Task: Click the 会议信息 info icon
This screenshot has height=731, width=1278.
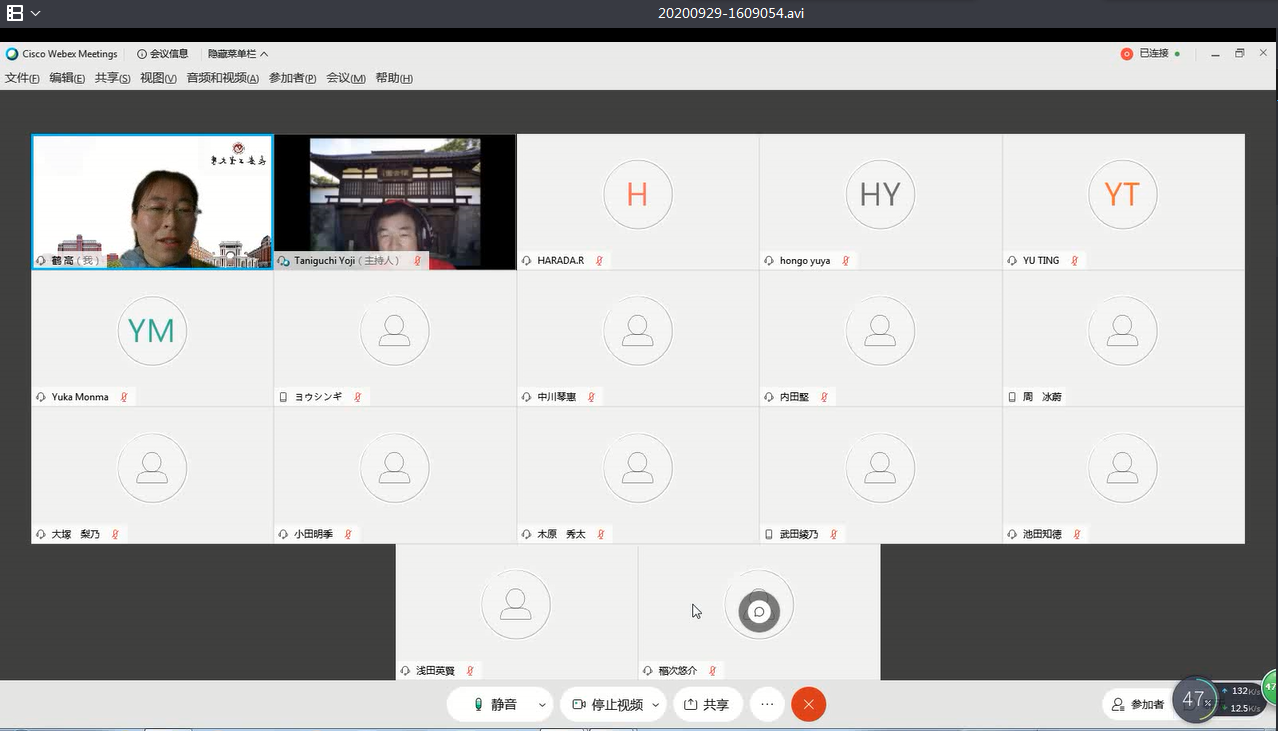Action: pyautogui.click(x=142, y=54)
